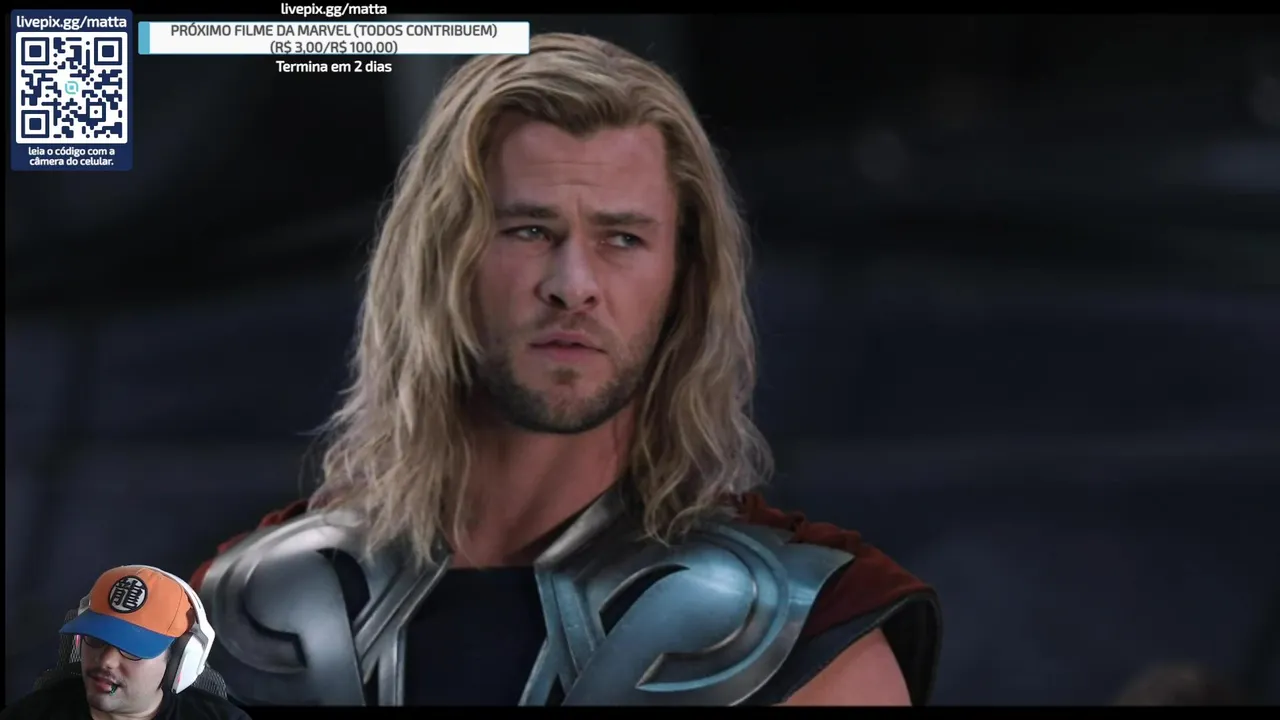Click the livepix.gg/matta label above goal bar
The height and width of the screenshot is (720, 1280).
pos(334,9)
